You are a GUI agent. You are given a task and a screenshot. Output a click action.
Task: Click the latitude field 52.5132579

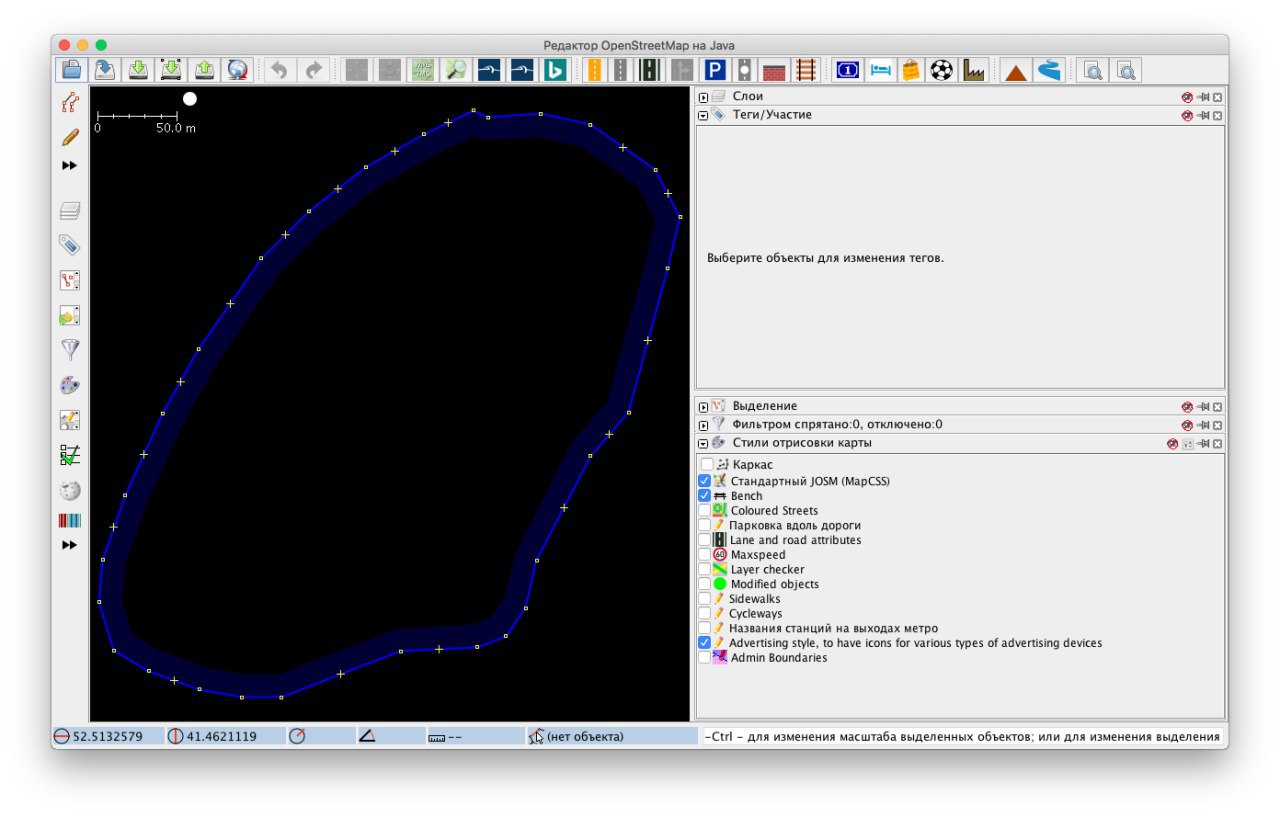tap(107, 736)
